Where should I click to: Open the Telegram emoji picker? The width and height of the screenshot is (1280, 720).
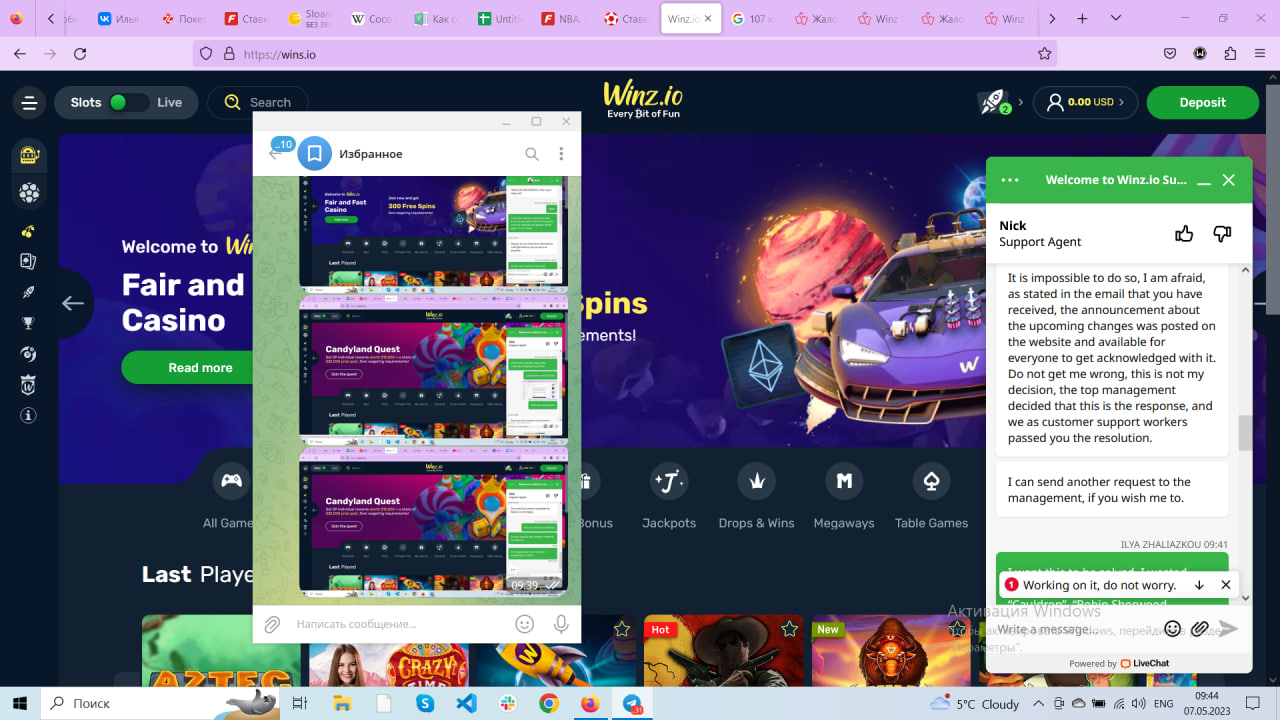[x=524, y=624]
